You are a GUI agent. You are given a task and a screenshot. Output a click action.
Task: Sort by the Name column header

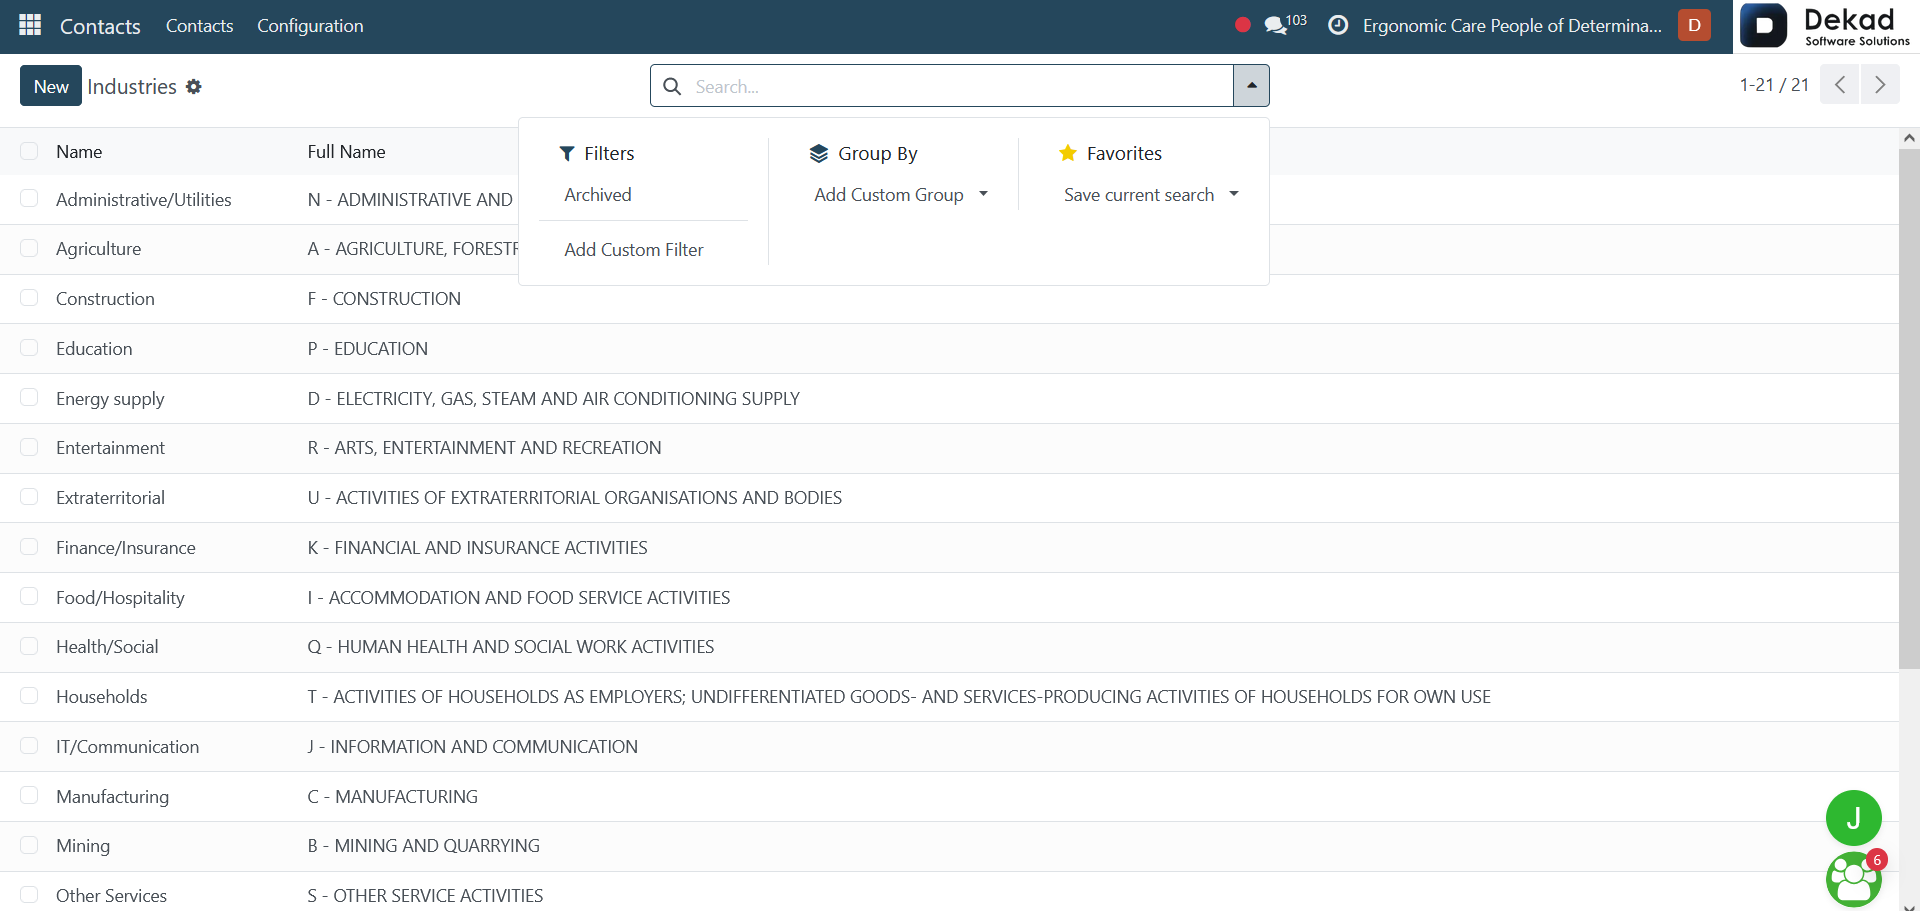point(79,152)
